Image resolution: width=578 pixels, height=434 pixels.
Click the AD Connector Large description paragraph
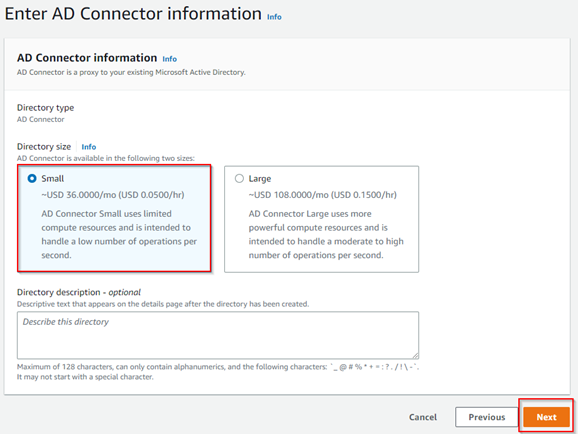tap(326, 235)
